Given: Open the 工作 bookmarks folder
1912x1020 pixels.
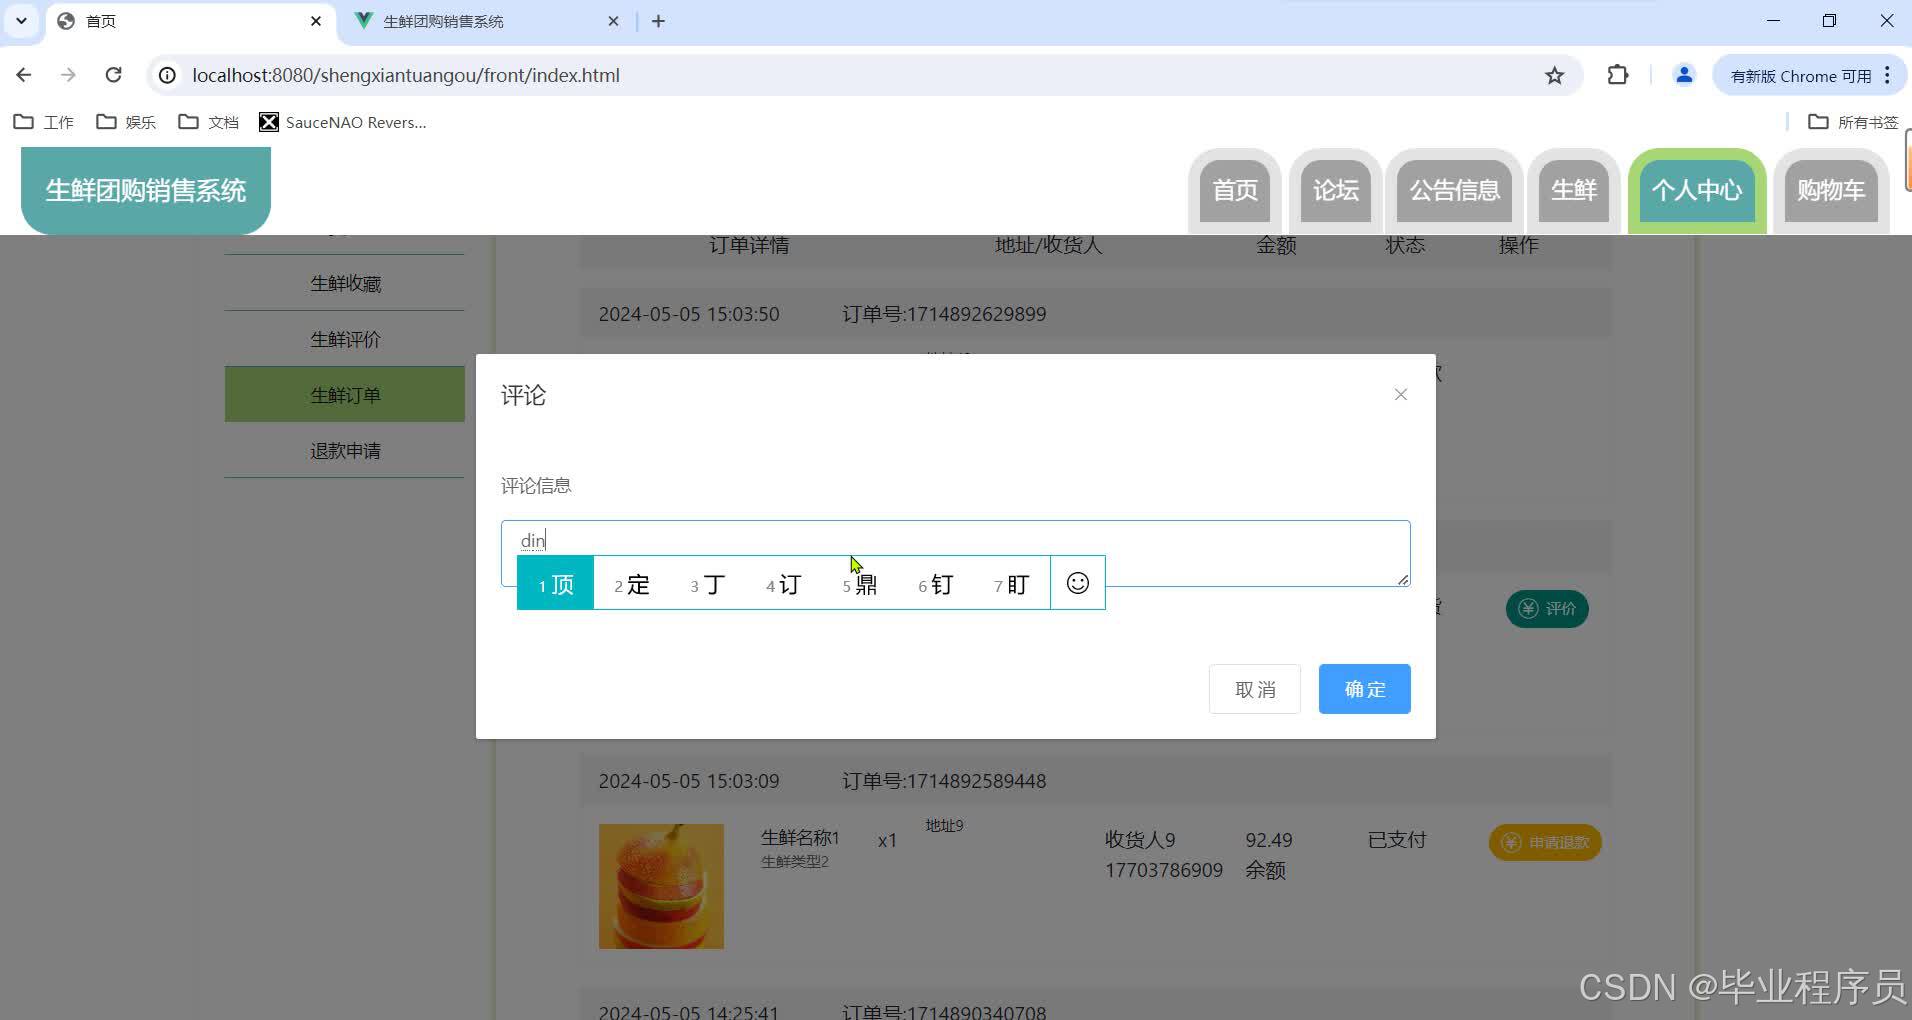Looking at the screenshot, I should (x=44, y=122).
